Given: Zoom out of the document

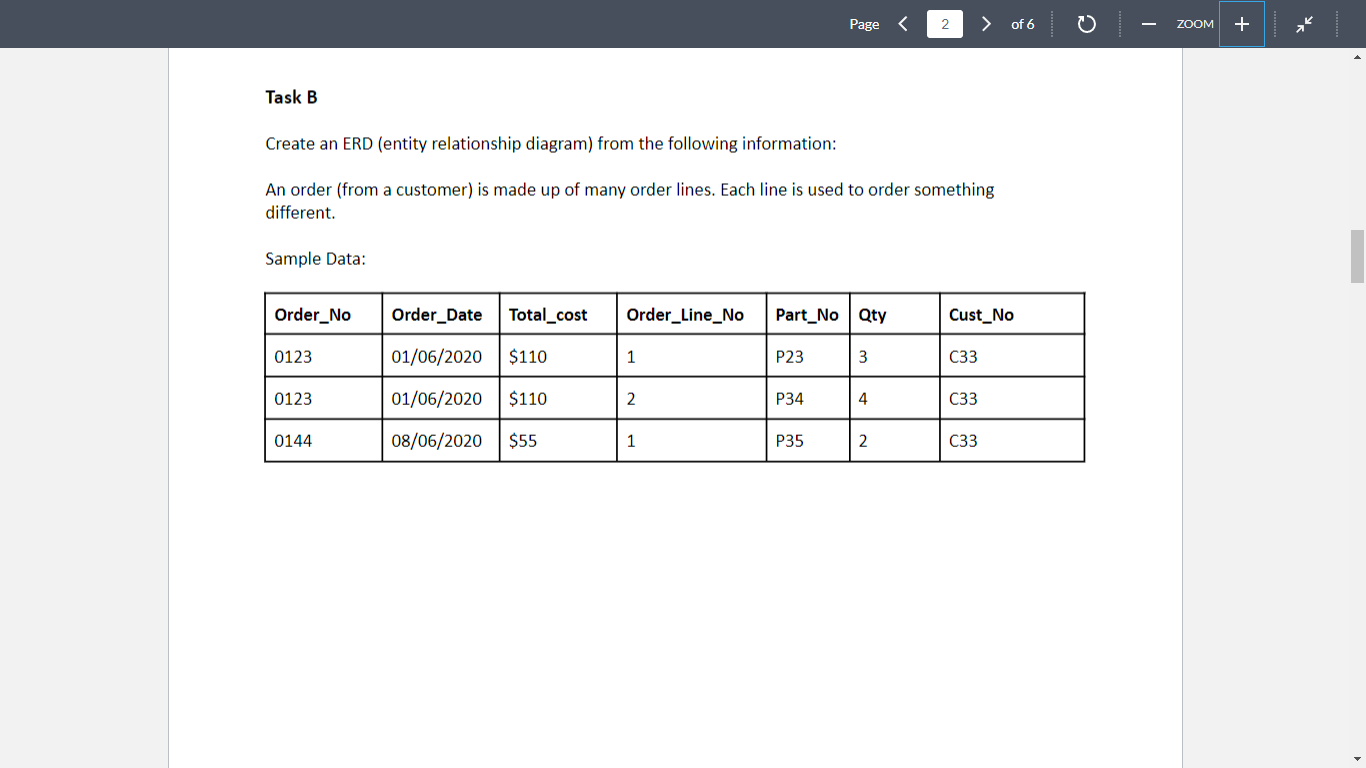Looking at the screenshot, I should click(1148, 24).
